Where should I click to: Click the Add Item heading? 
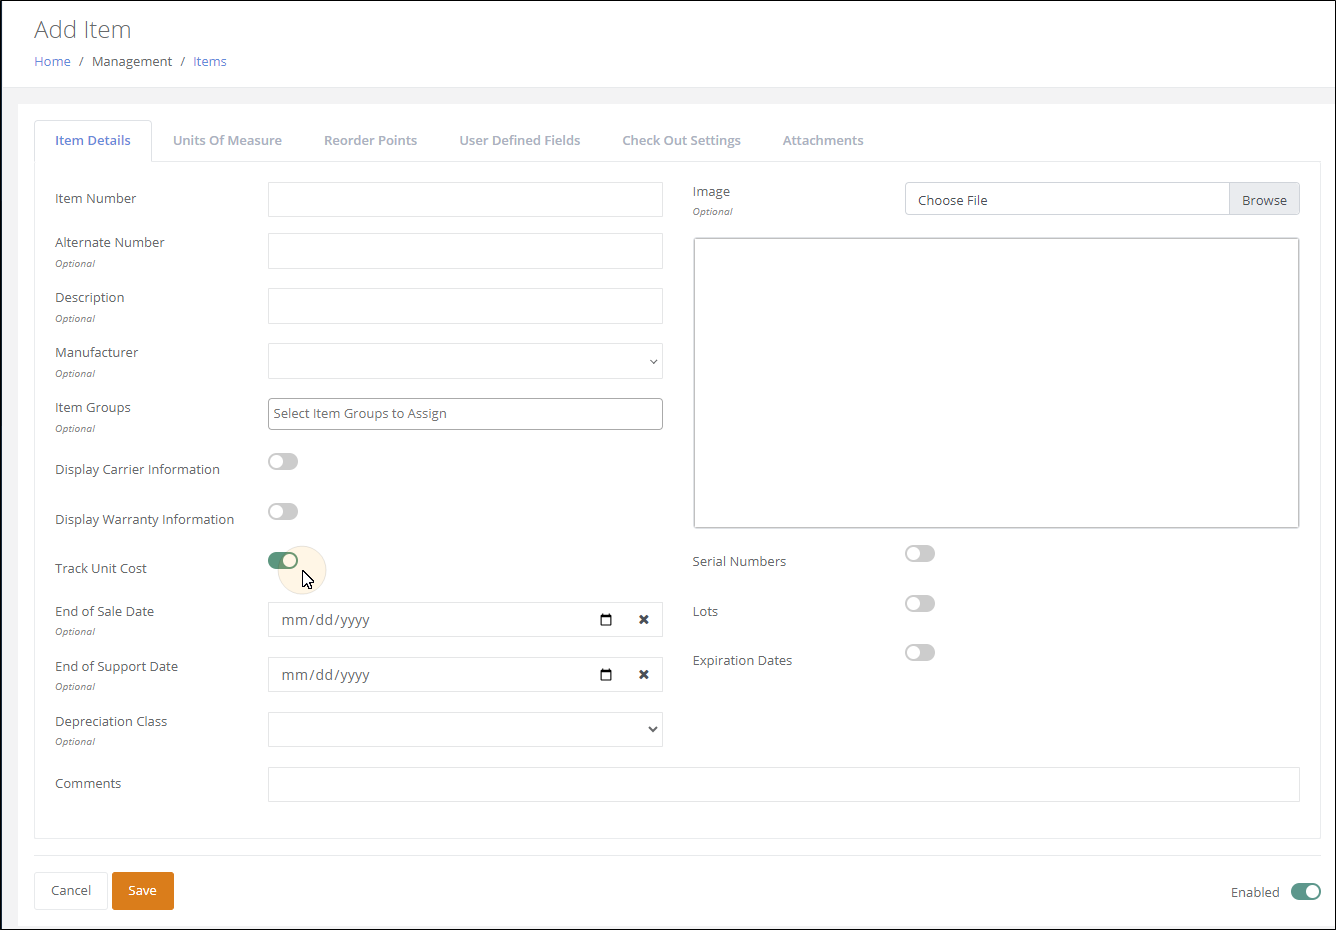(83, 30)
